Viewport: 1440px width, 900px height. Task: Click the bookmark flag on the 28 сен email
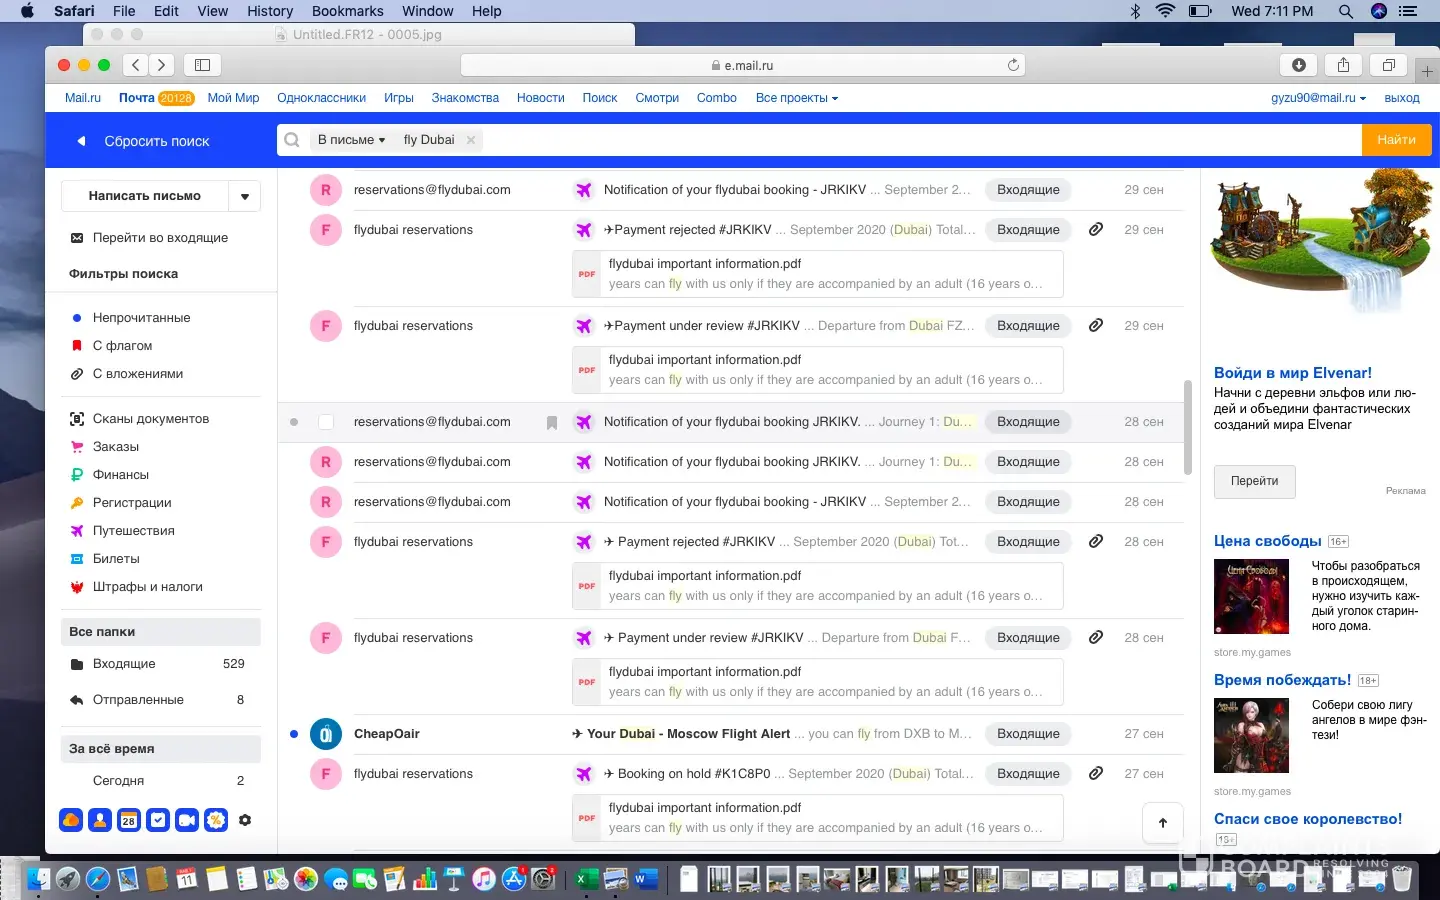coord(551,422)
